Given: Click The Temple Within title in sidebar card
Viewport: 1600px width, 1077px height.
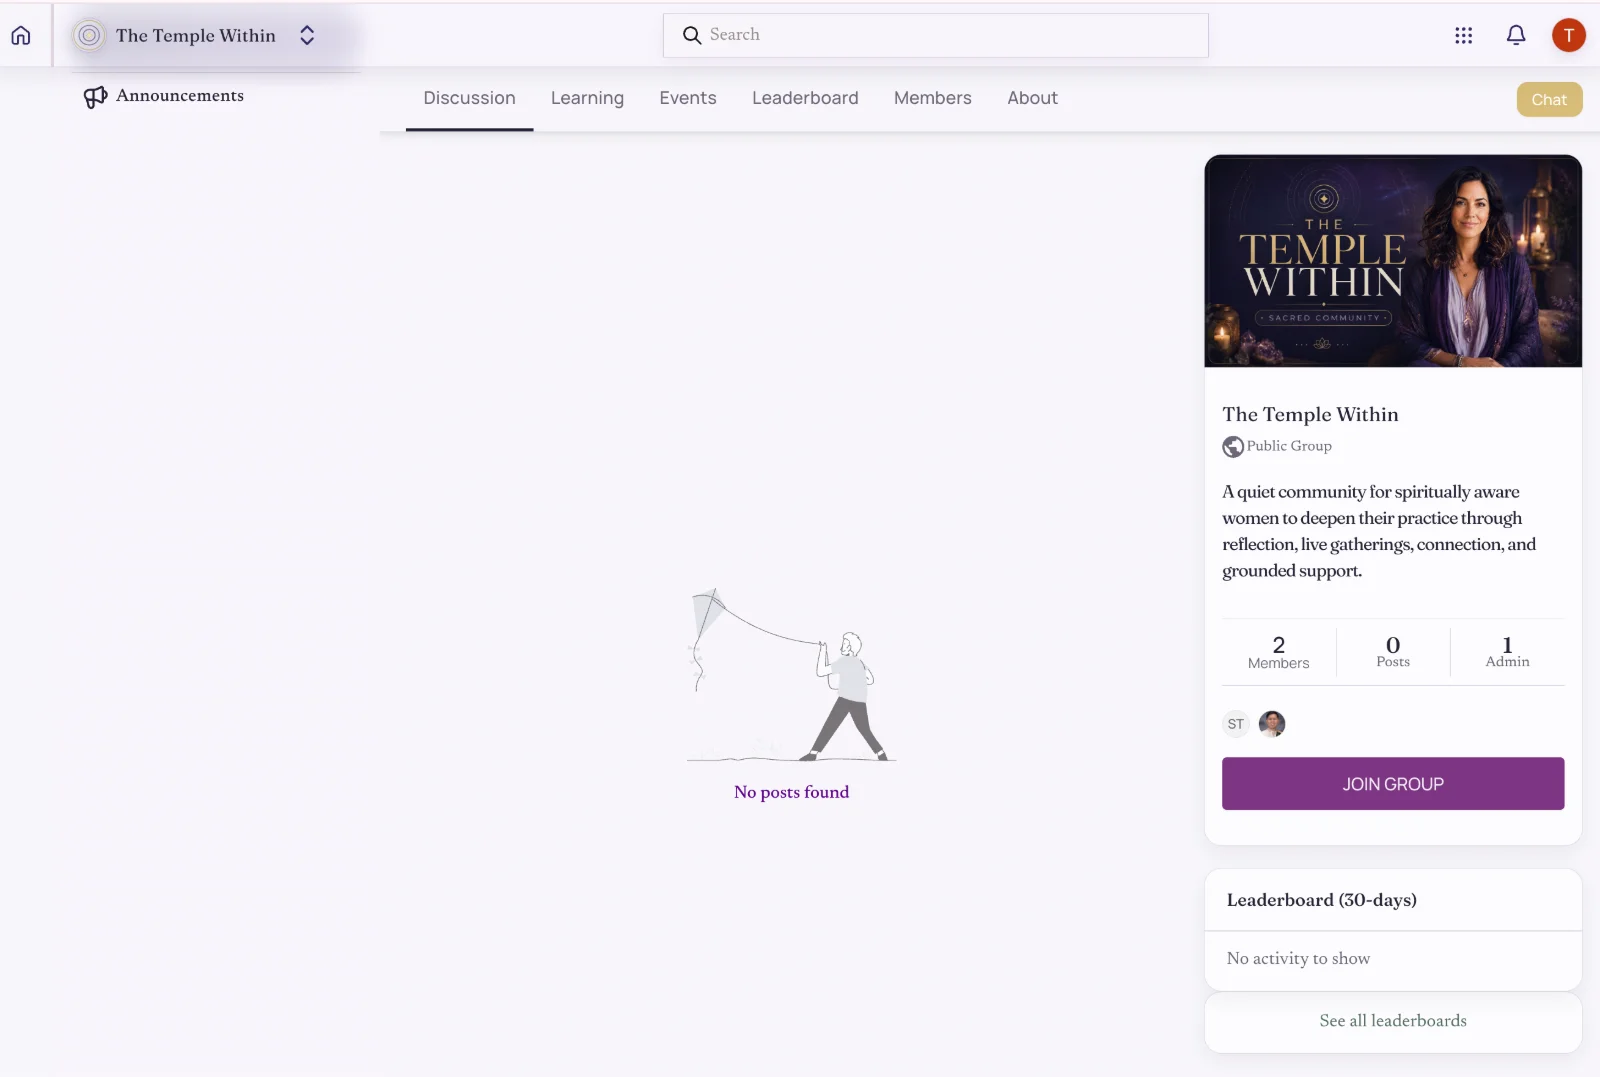Looking at the screenshot, I should (1310, 414).
